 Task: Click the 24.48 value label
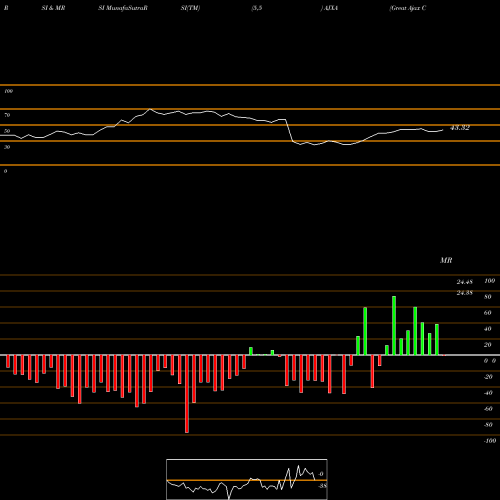465,282
